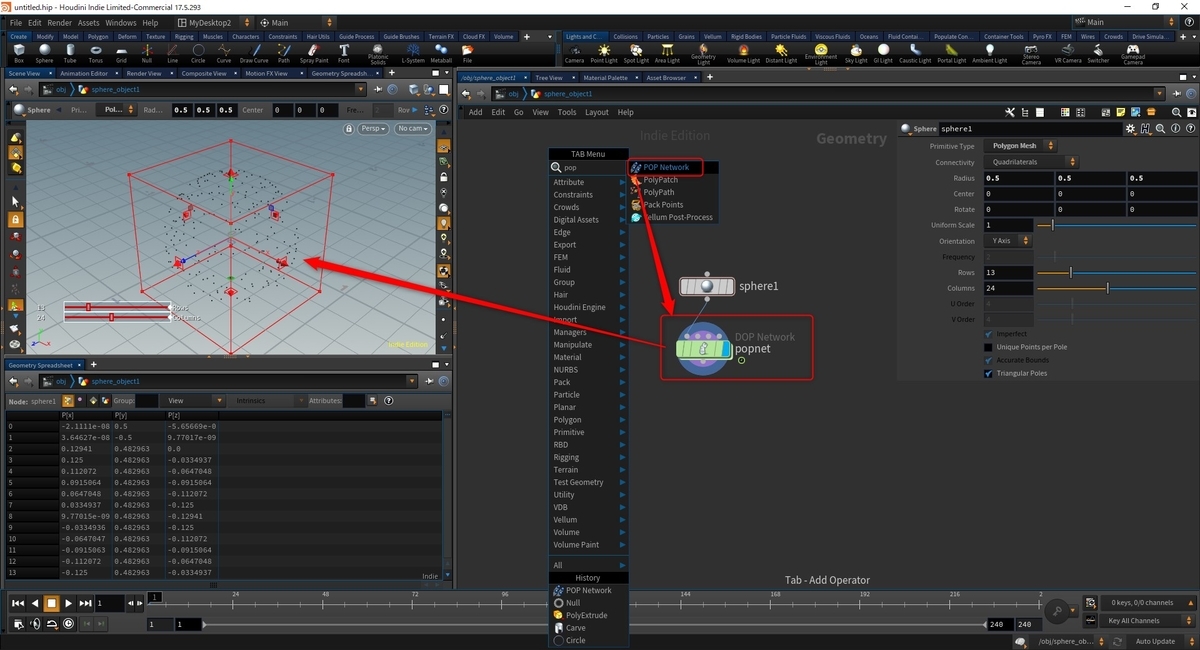
Task: Open the Primitive Type dropdown showing Polygon Mesh
Action: (1018, 145)
